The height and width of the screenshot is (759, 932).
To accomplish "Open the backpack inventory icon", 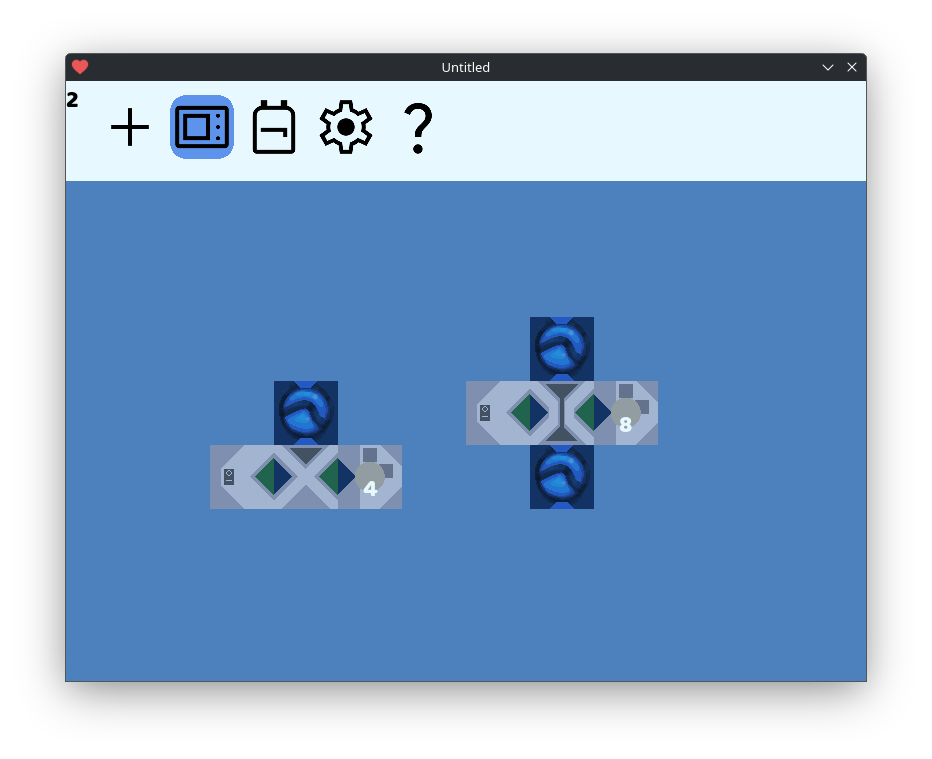I will pyautogui.click(x=274, y=127).
